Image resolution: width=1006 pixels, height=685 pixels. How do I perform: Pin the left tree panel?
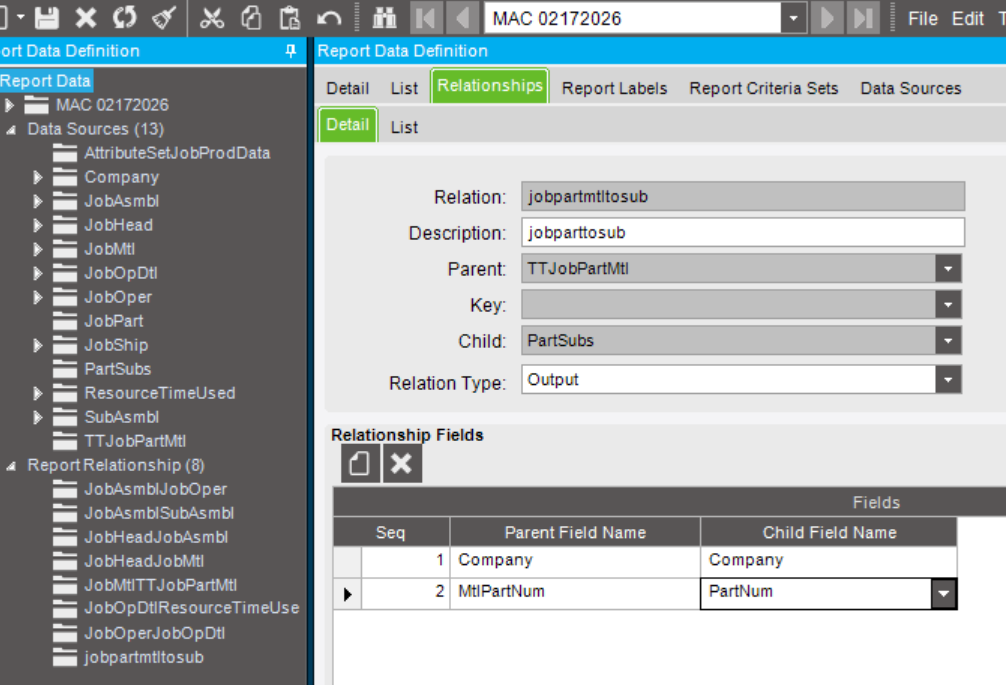pos(291,51)
